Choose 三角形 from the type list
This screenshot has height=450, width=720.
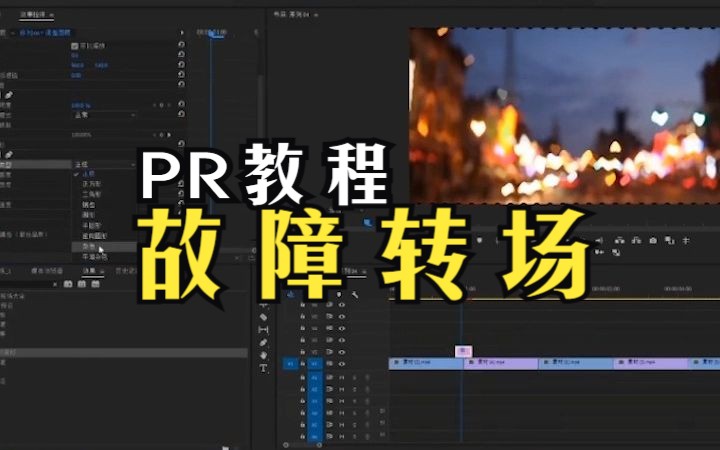coord(91,195)
